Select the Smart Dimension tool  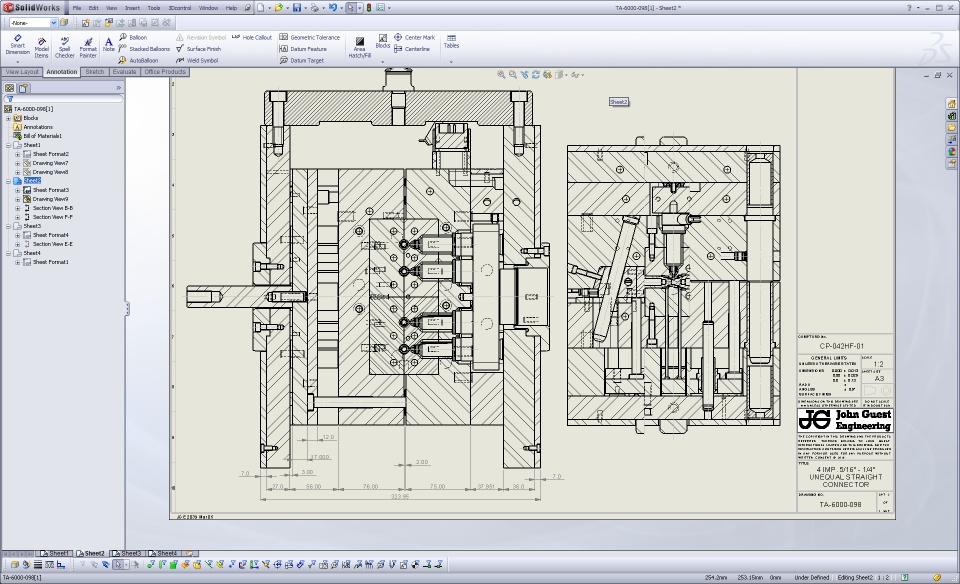pos(17,44)
